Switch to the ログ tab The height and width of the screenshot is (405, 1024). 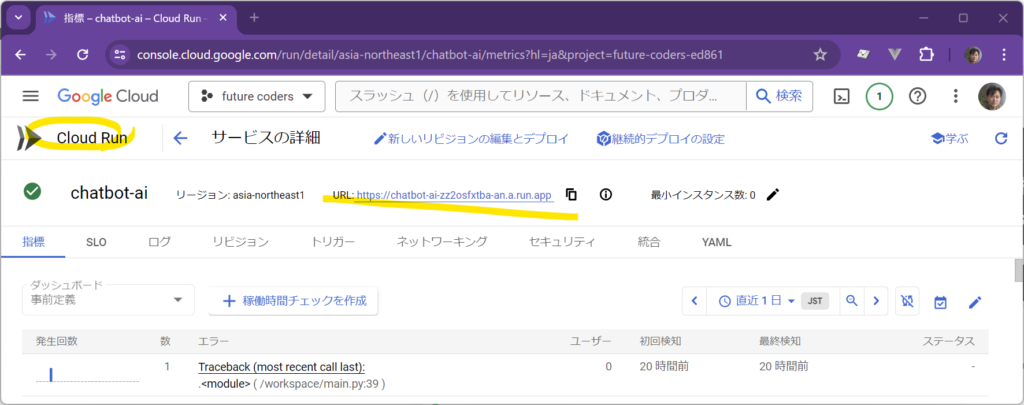pos(159,242)
